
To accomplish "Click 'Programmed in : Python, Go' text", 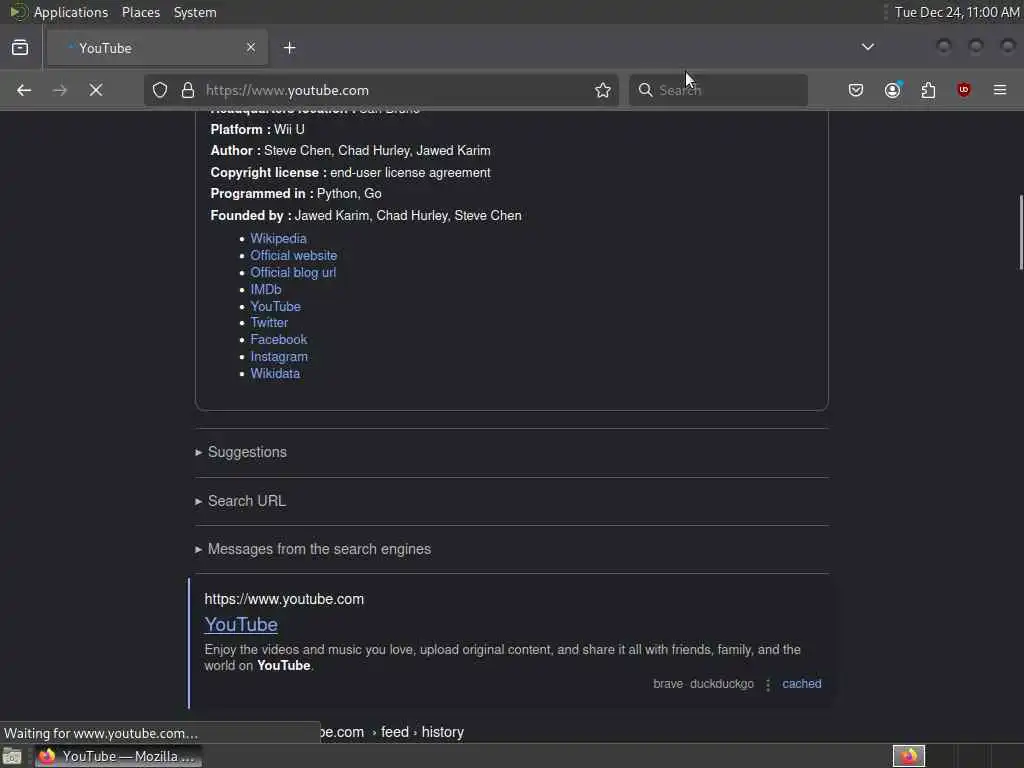I will [x=296, y=193].
